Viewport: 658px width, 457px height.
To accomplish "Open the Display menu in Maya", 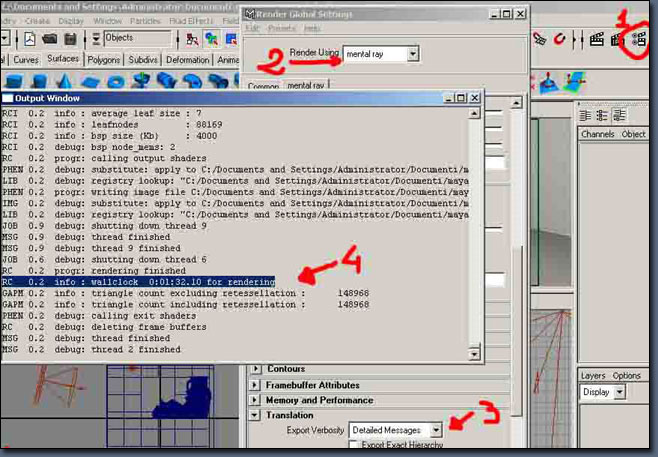I will [71, 21].
